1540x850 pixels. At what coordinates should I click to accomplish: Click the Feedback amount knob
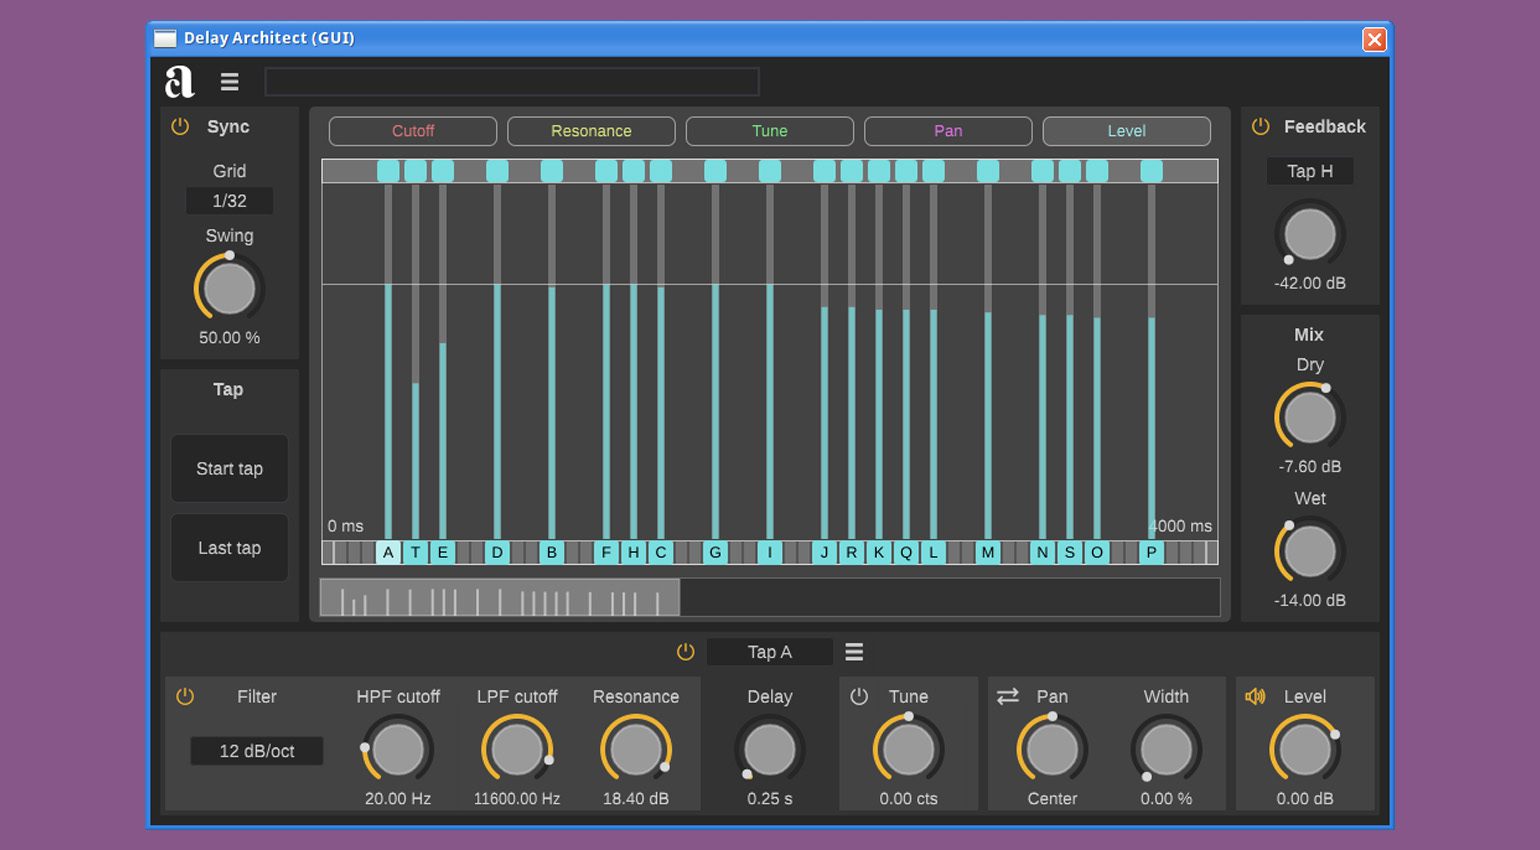pos(1309,235)
